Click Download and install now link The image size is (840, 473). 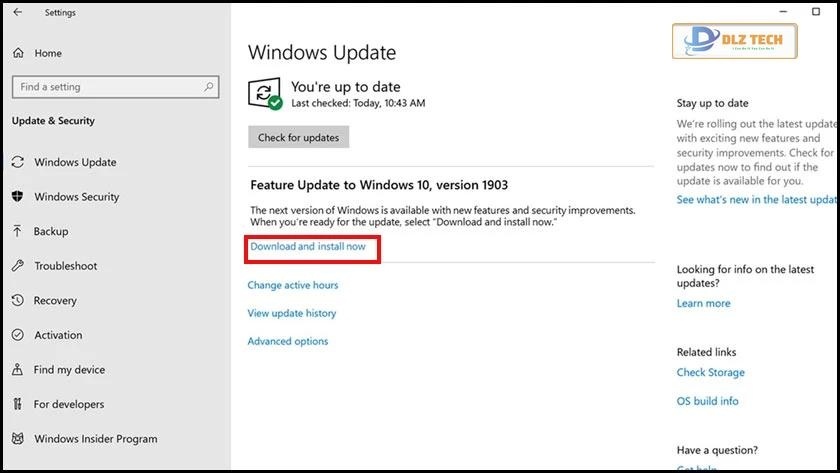(308, 246)
